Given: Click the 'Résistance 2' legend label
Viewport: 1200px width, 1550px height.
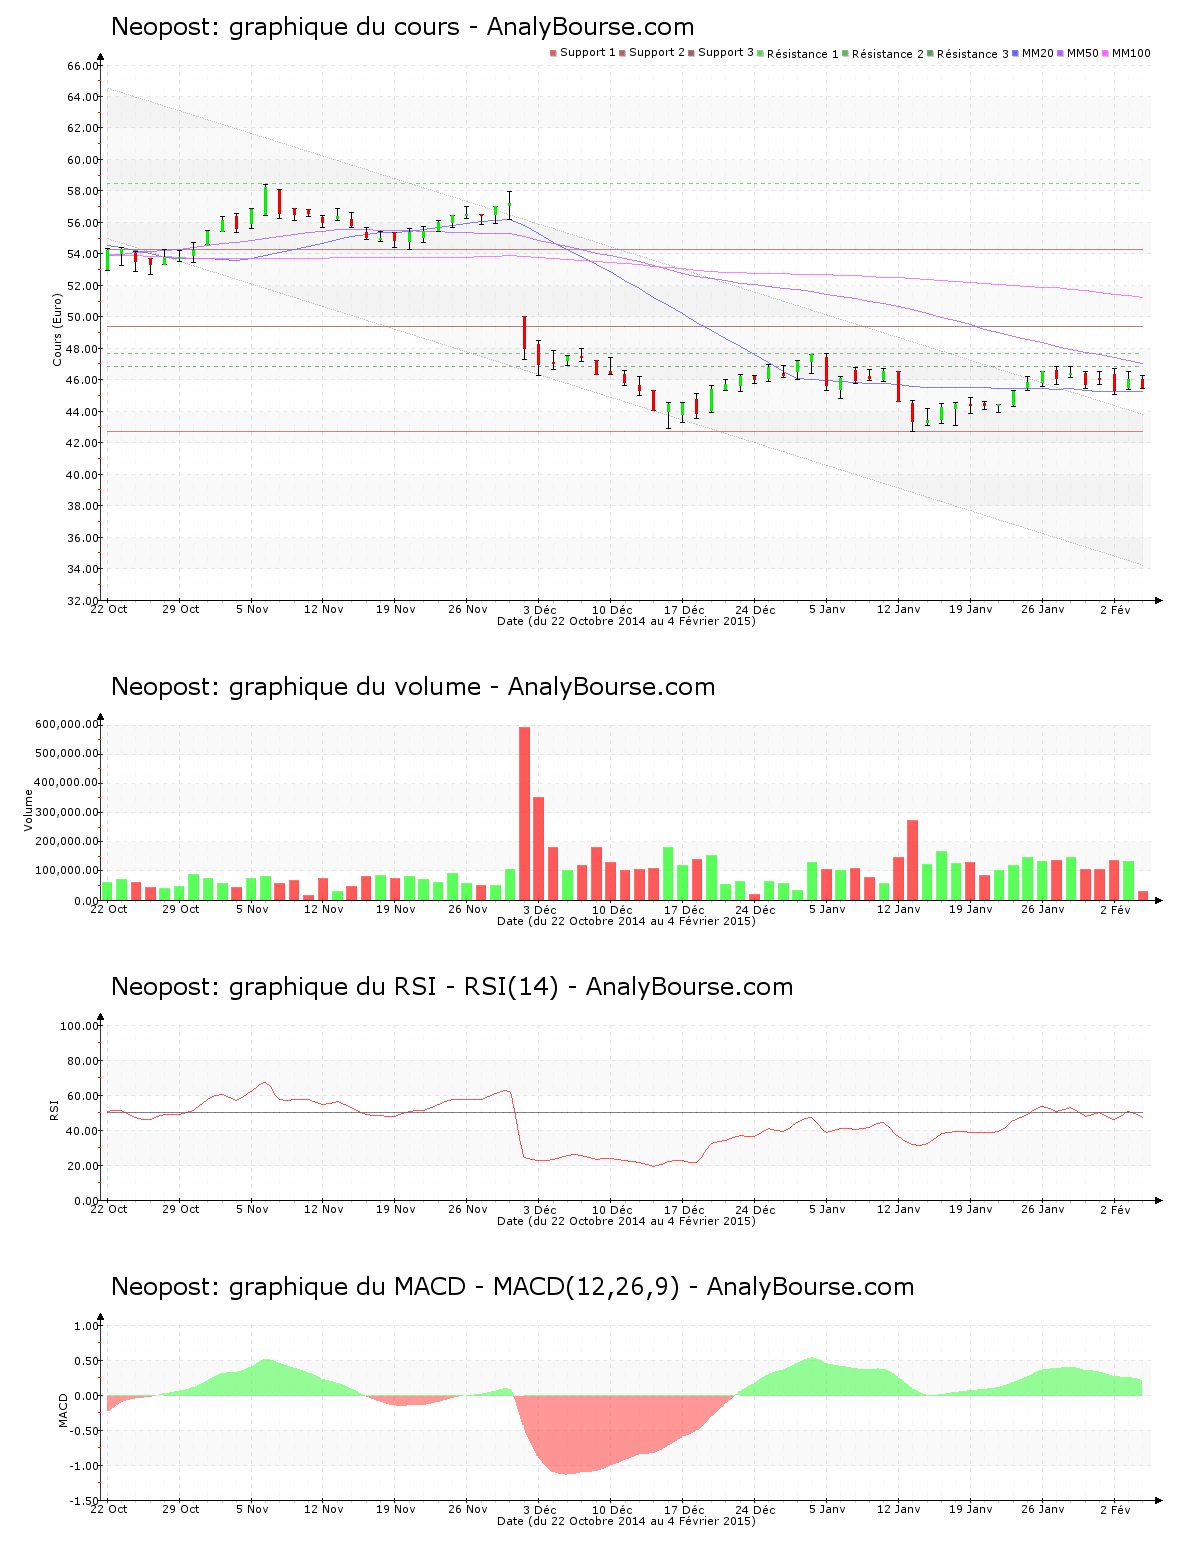Looking at the screenshot, I should pyautogui.click(x=888, y=54).
